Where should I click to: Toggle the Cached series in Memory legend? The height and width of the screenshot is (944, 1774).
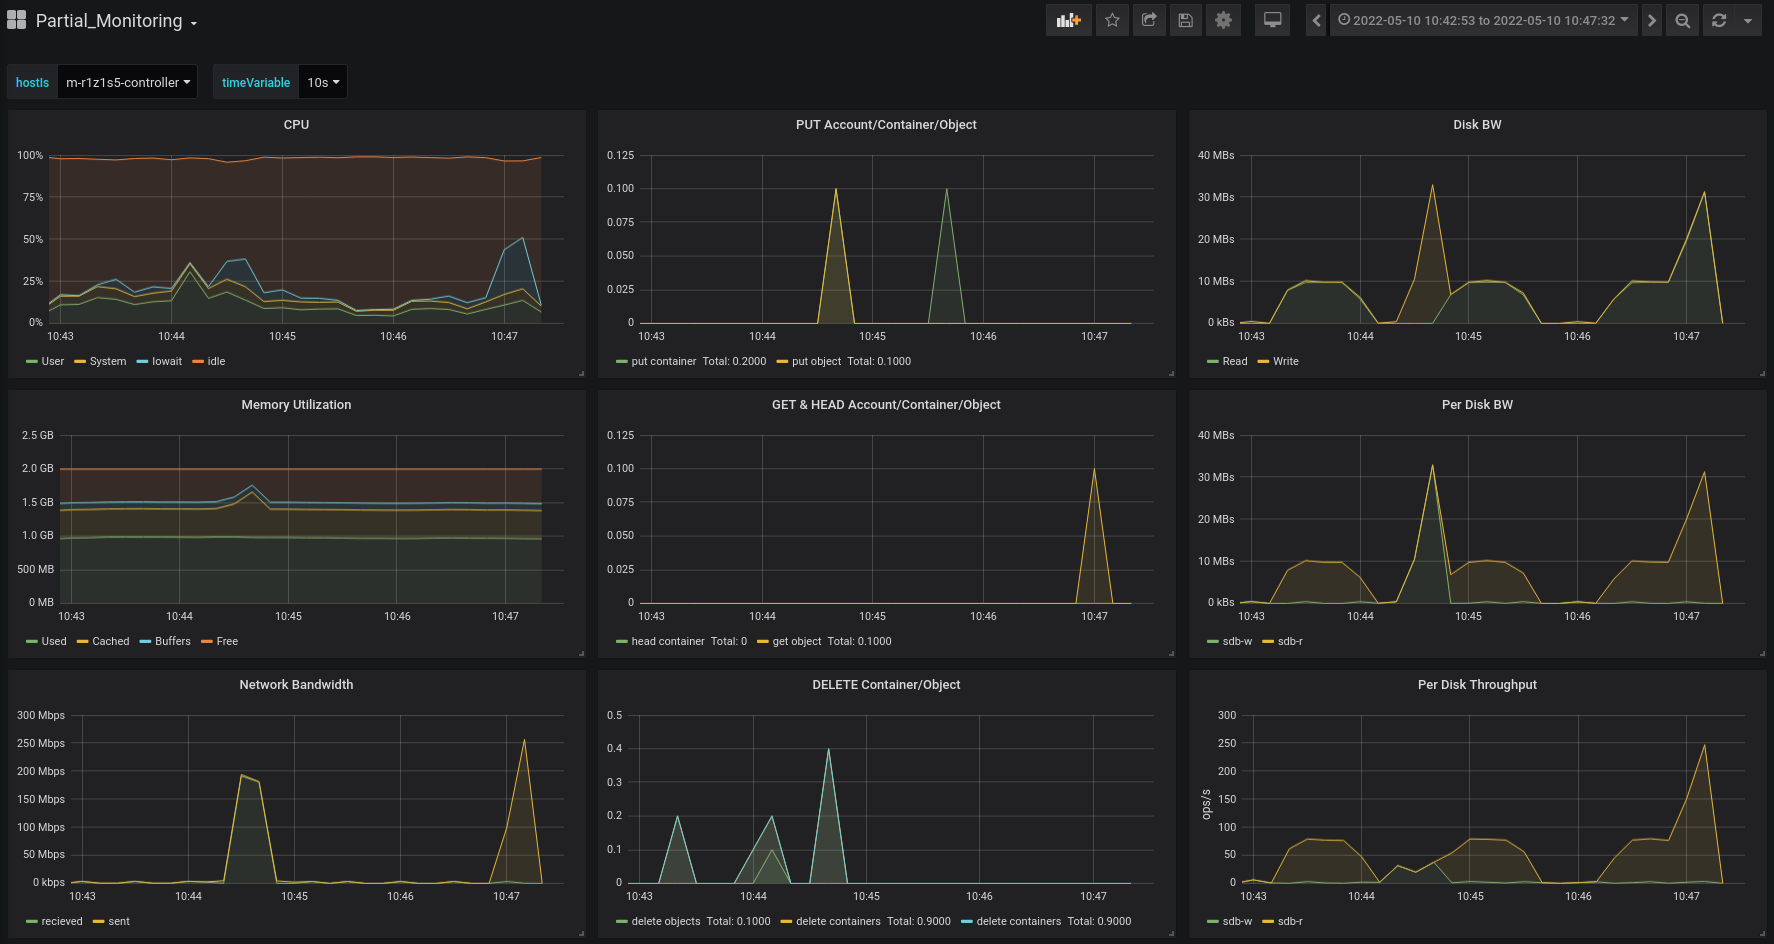tap(110, 642)
